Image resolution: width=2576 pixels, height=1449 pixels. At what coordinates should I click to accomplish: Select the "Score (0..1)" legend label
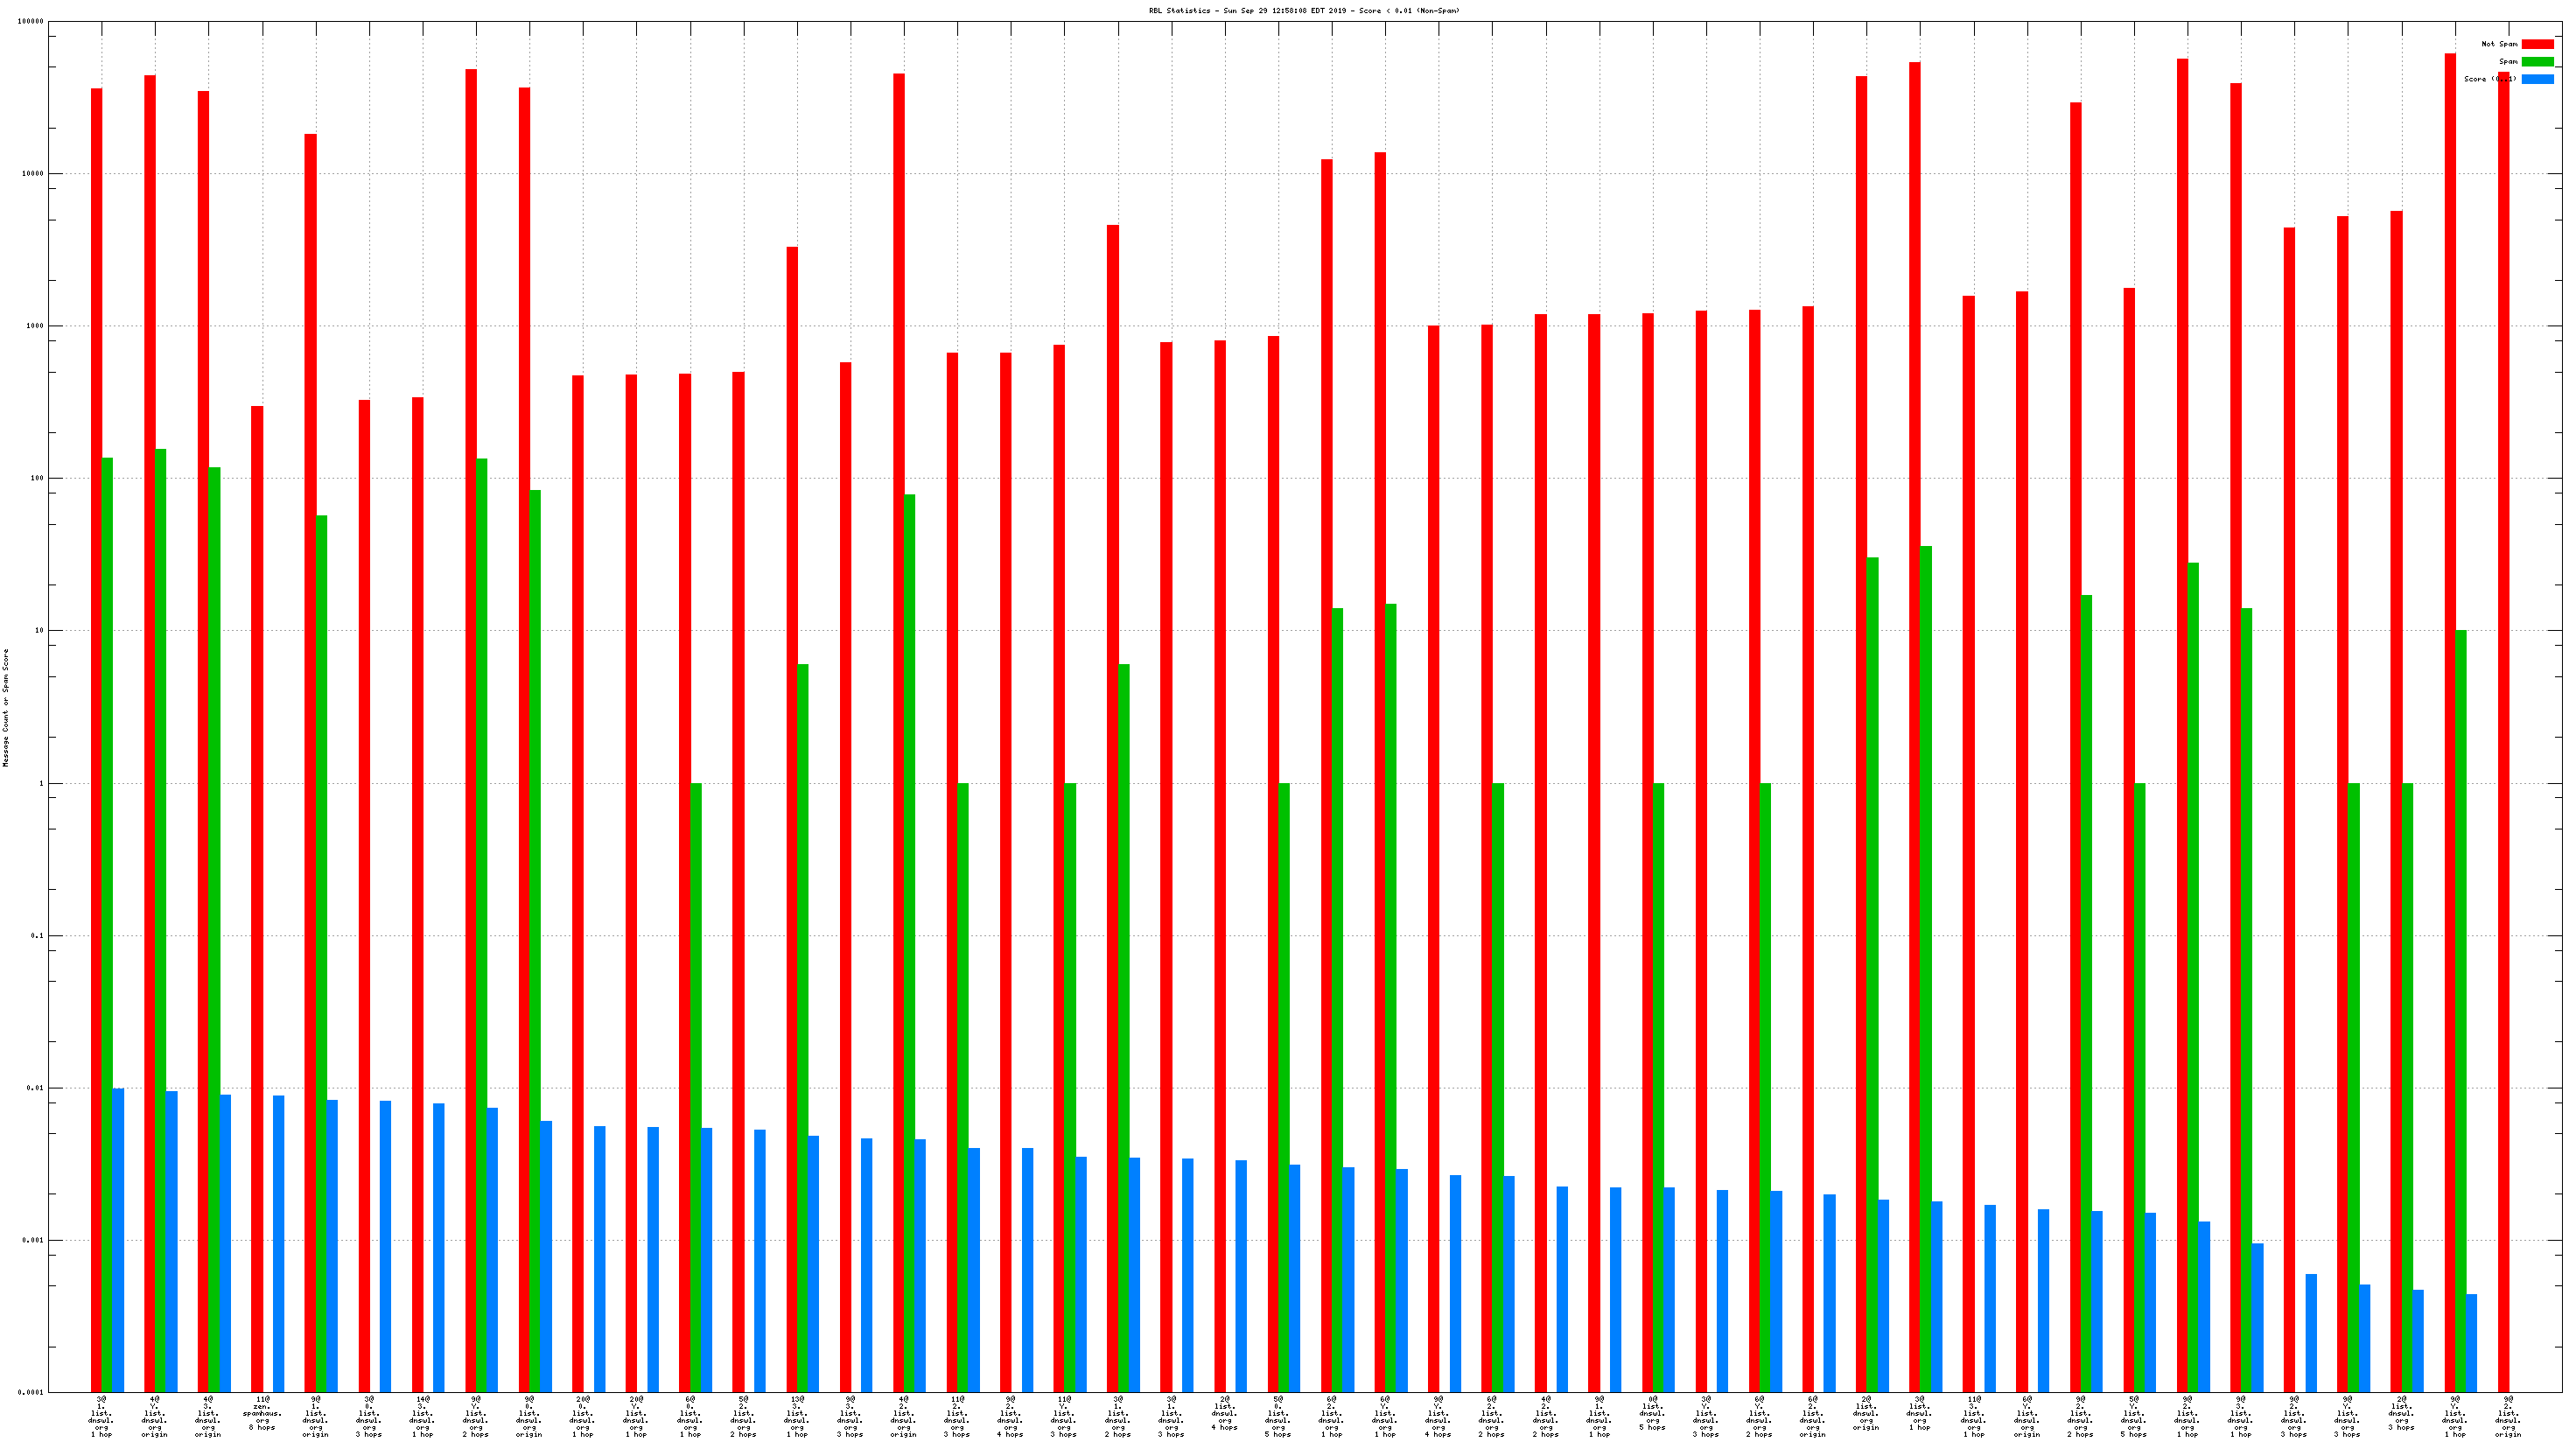[2490, 79]
